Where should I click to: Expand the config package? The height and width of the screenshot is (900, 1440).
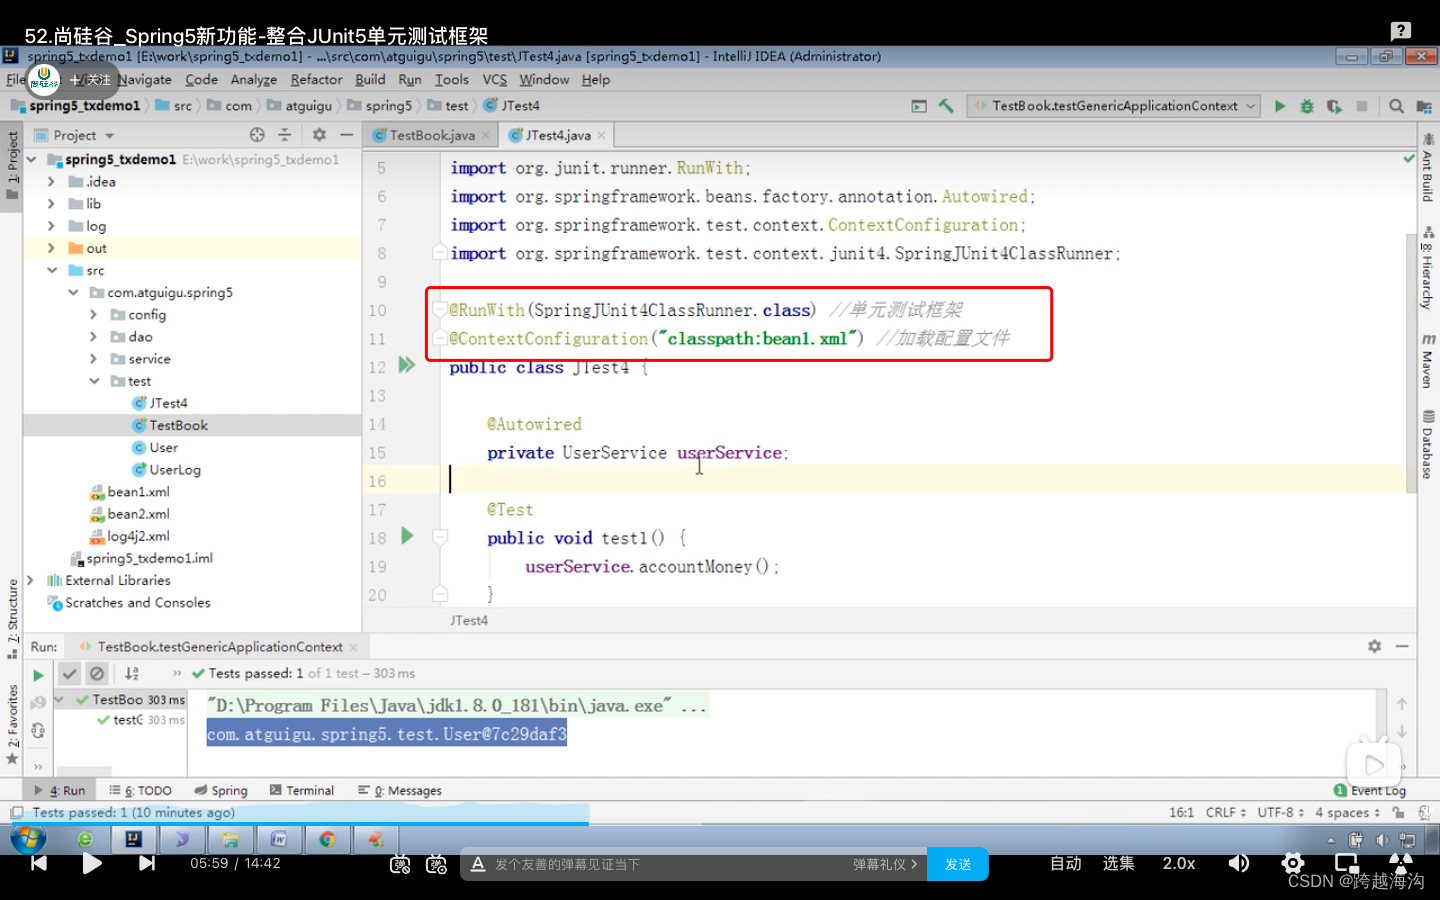(x=93, y=314)
